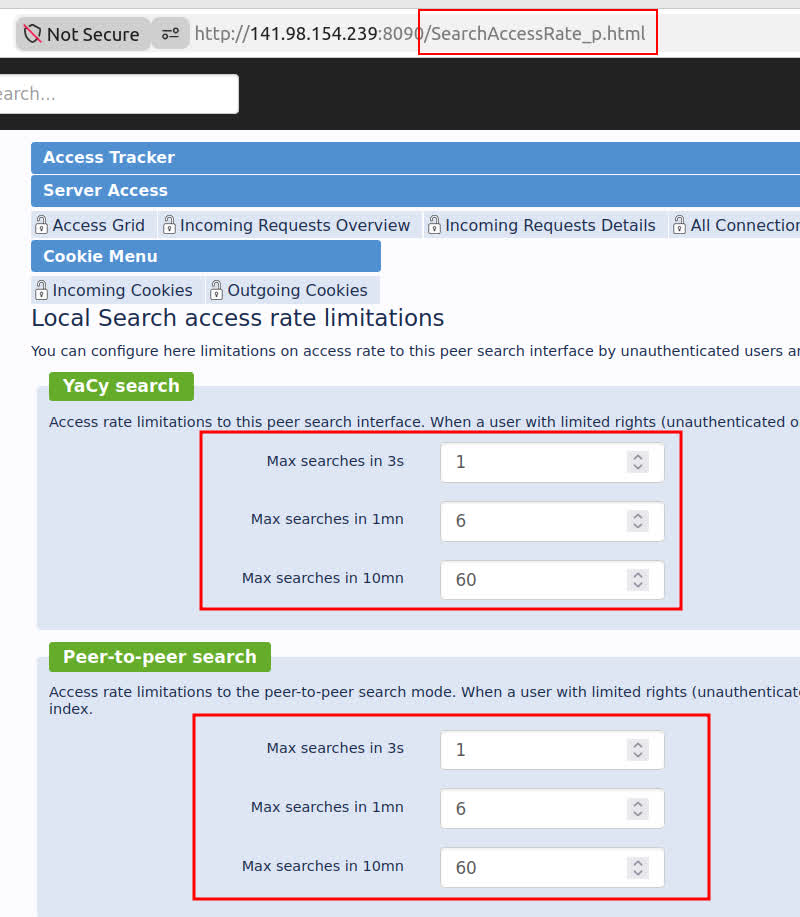Click the YaCy search 'Max searches in 3s' label
This screenshot has height=917, width=800.
click(x=335, y=461)
